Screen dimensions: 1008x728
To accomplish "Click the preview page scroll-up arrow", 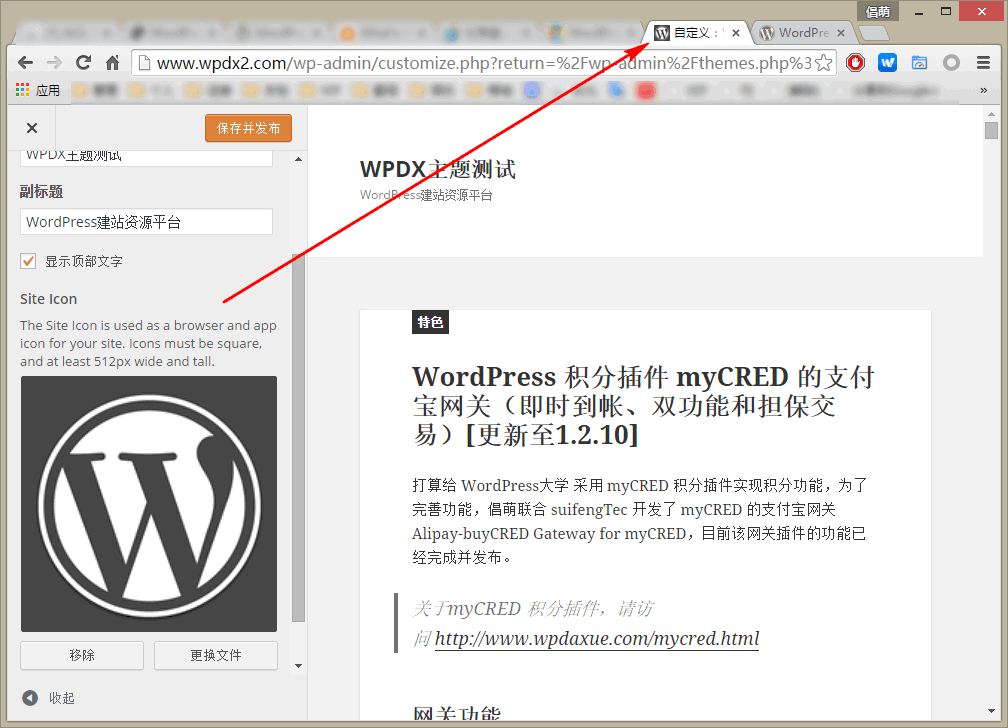I will [991, 113].
